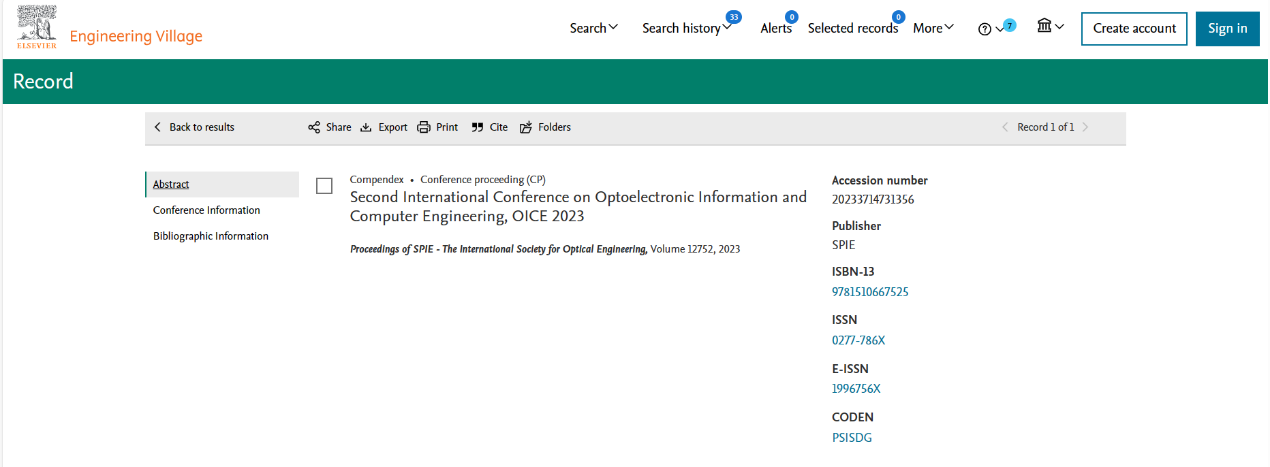Select the record checkbox beside the title
This screenshot has width=1270, height=467.
pos(324,186)
